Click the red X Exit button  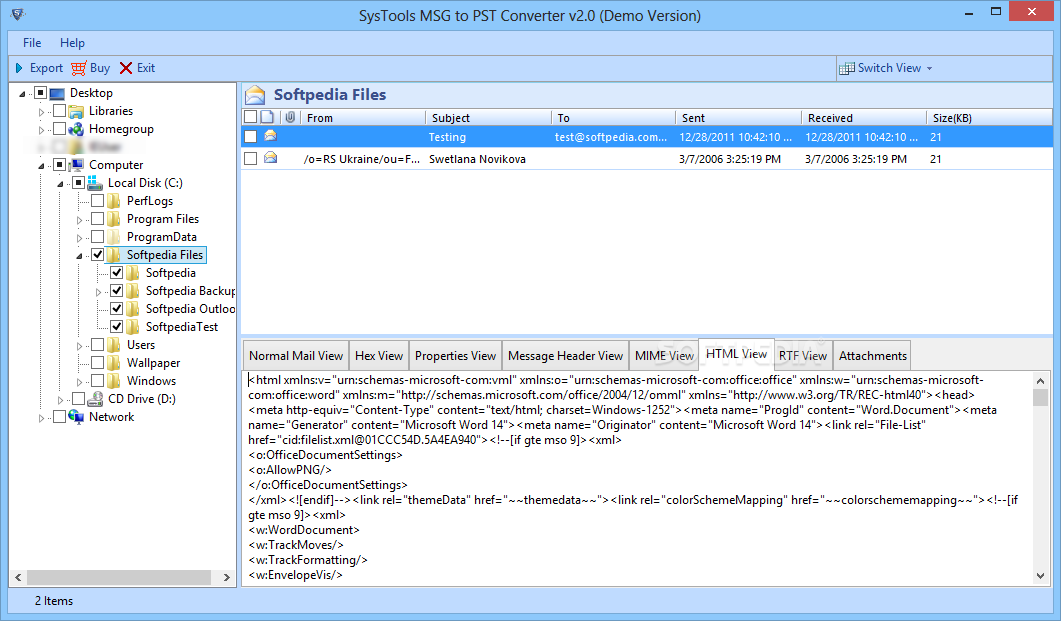coord(137,68)
